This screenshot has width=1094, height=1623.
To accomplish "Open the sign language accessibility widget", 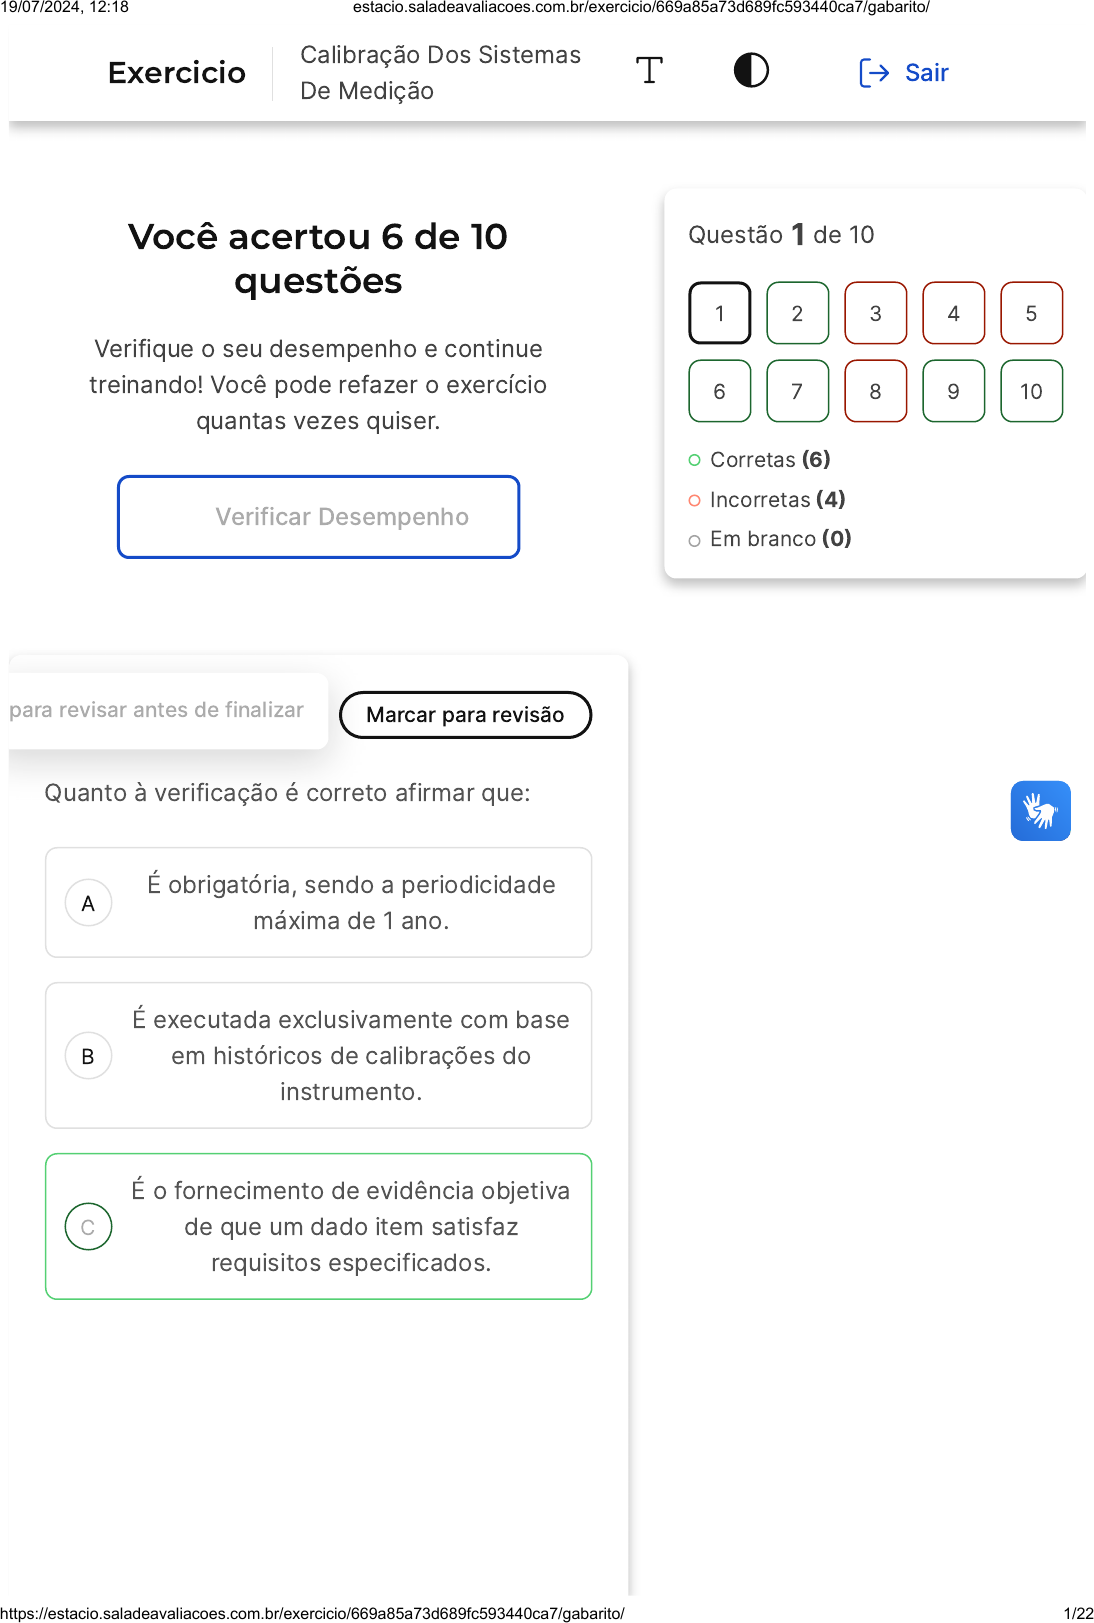I will pyautogui.click(x=1040, y=811).
